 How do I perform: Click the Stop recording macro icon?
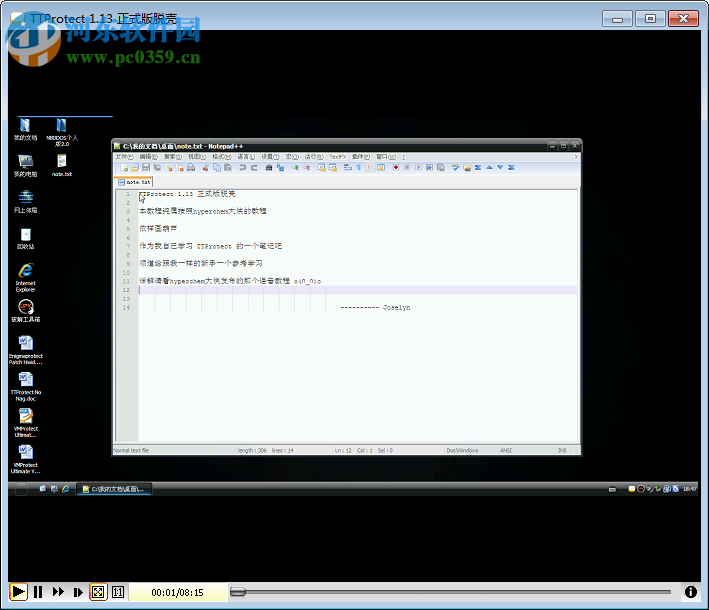click(x=407, y=168)
